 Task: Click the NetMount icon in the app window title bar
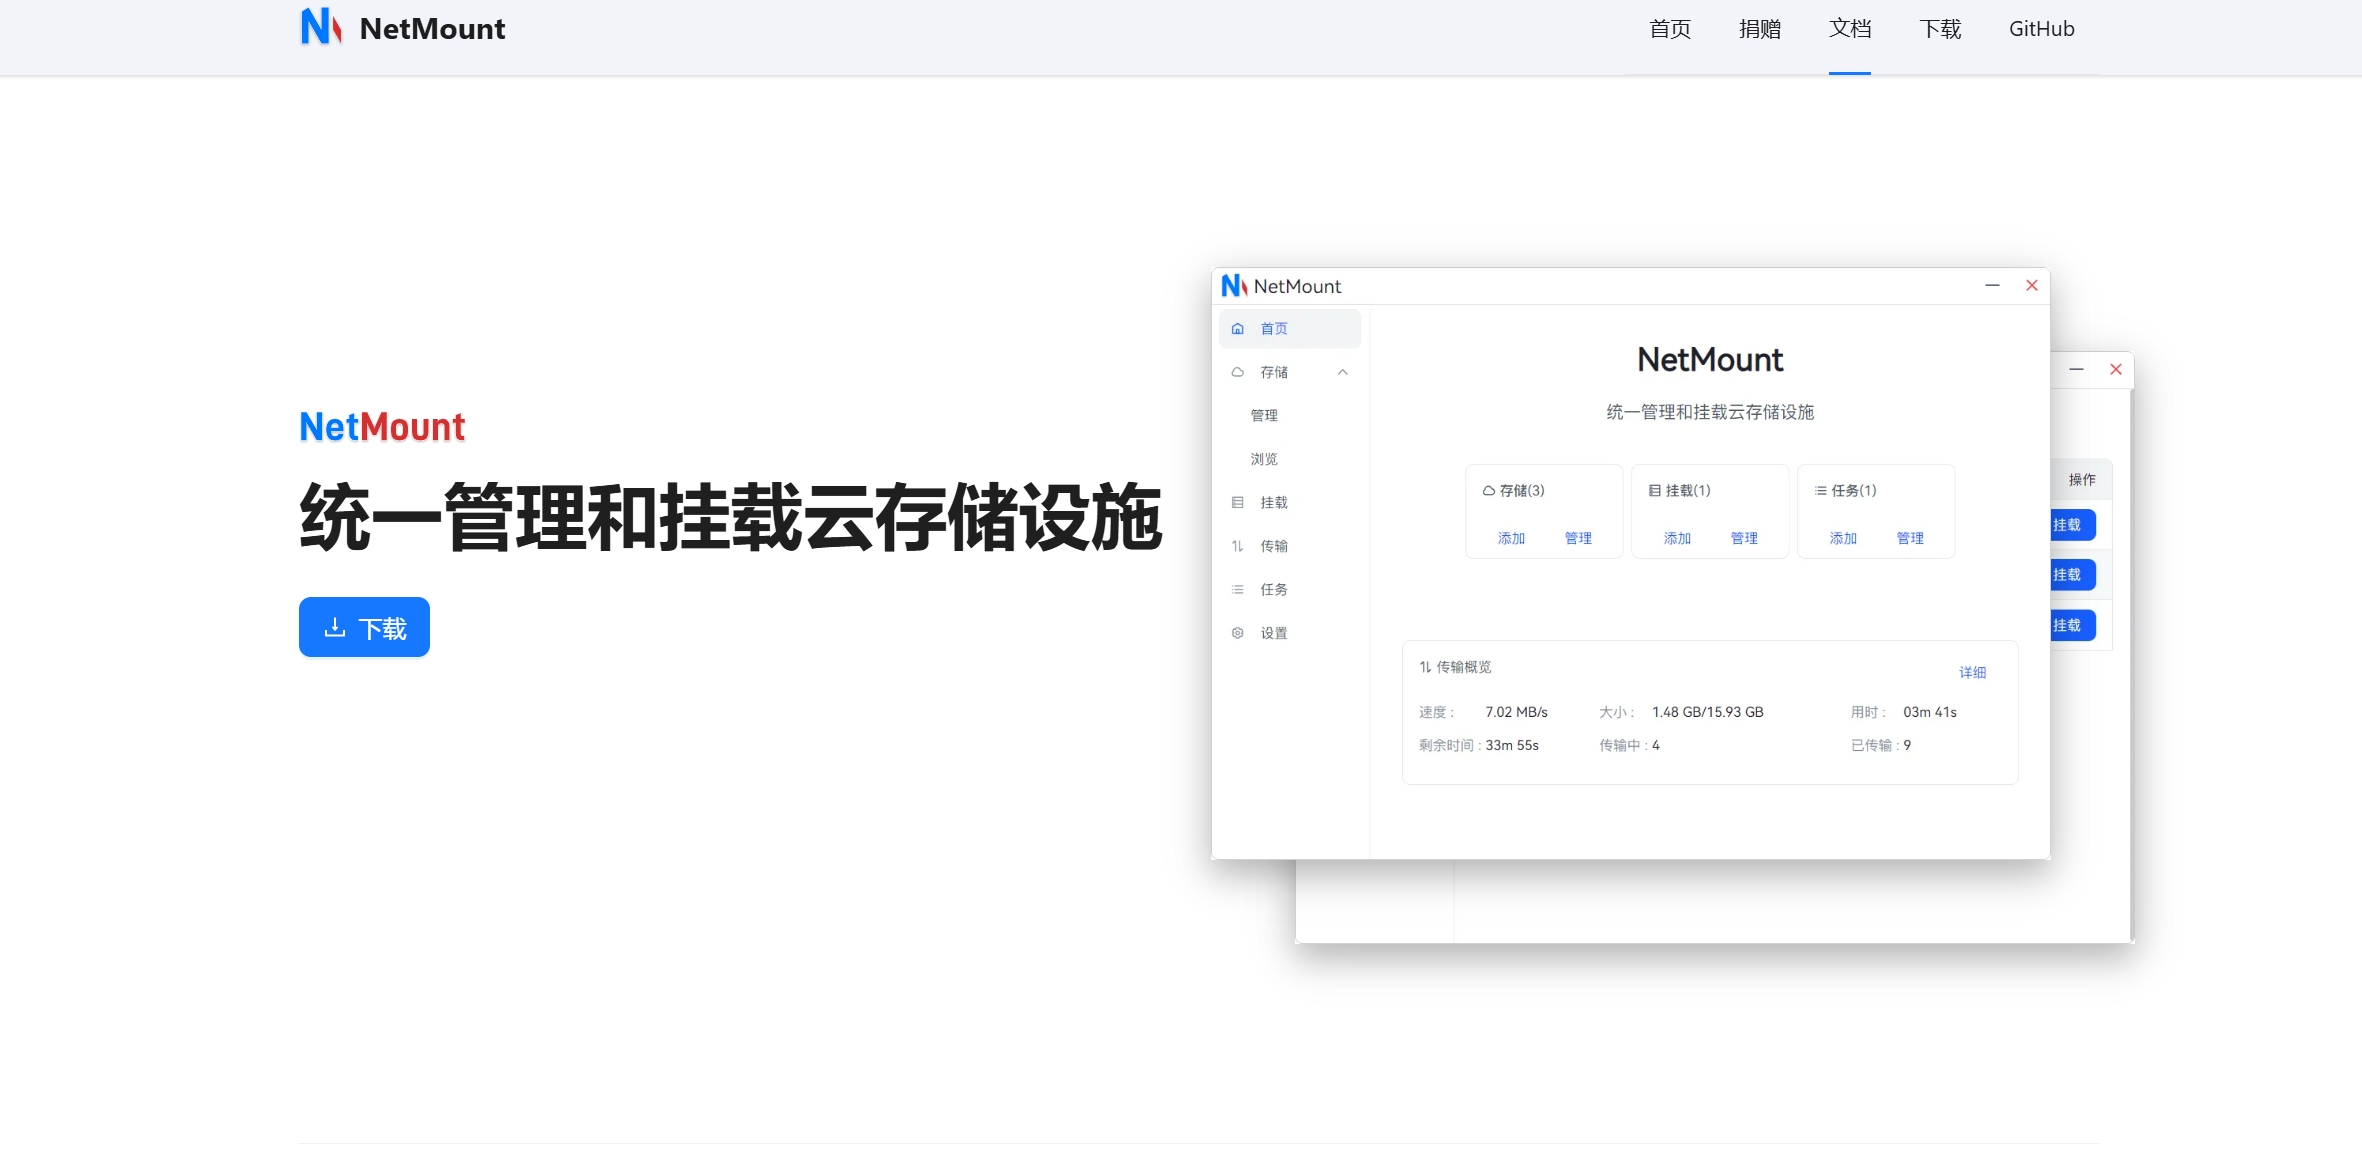tap(1234, 286)
